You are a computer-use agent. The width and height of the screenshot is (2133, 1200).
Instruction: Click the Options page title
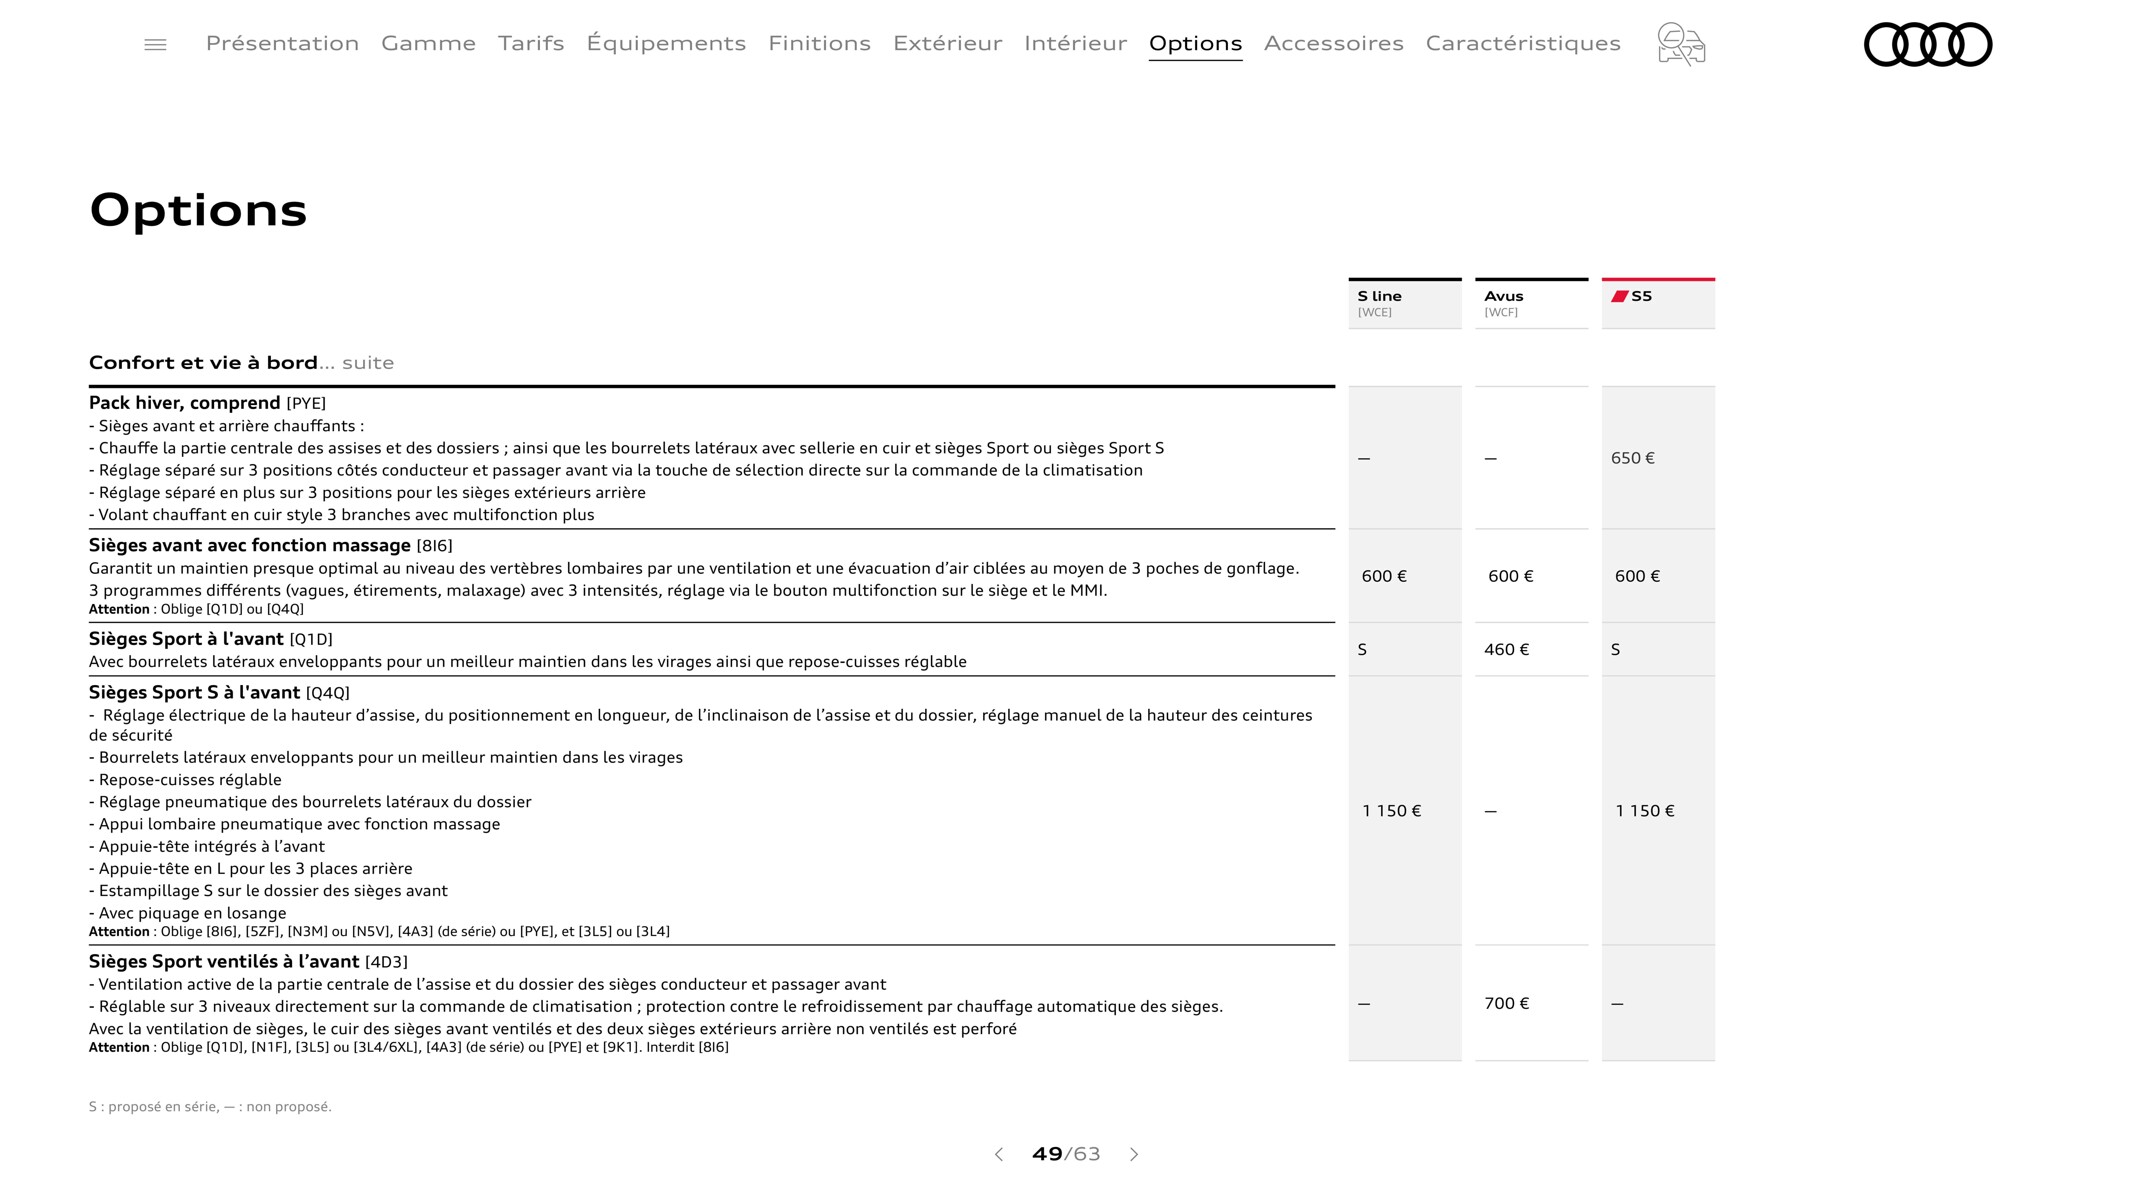click(198, 210)
